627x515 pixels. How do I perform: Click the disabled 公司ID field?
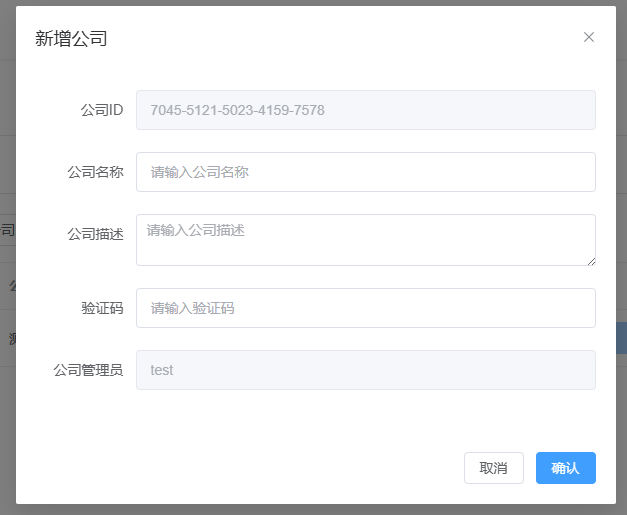[x=365, y=110]
